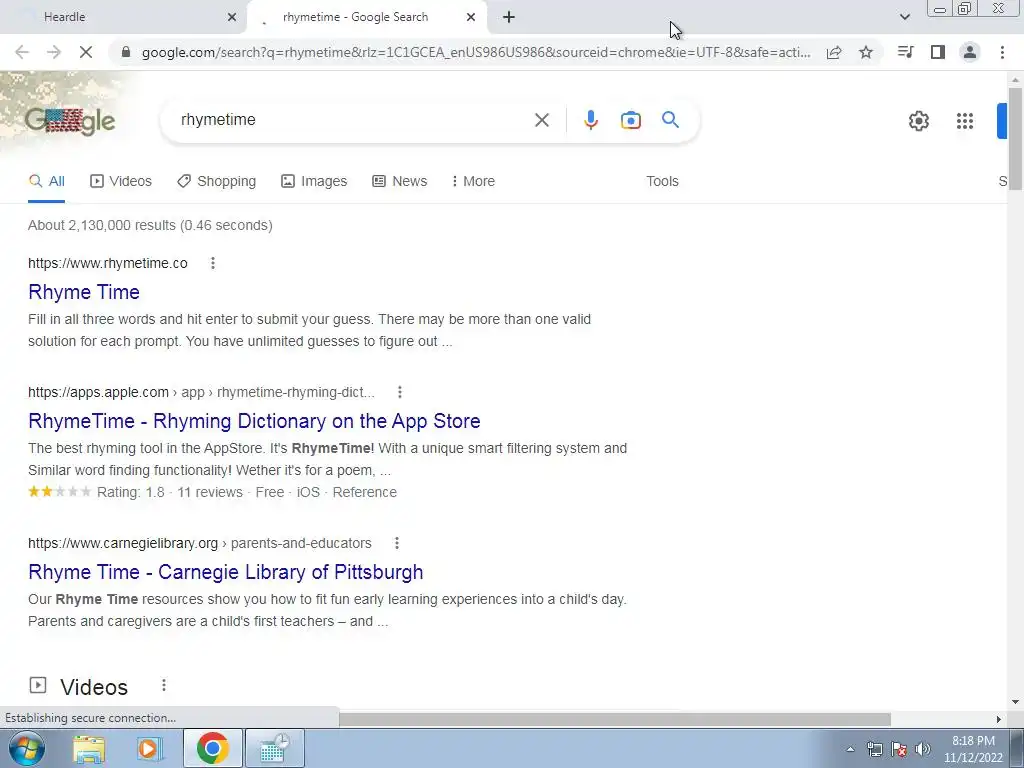Switch to Images results tab
Screen dimensions: 1024x768
click(x=314, y=181)
